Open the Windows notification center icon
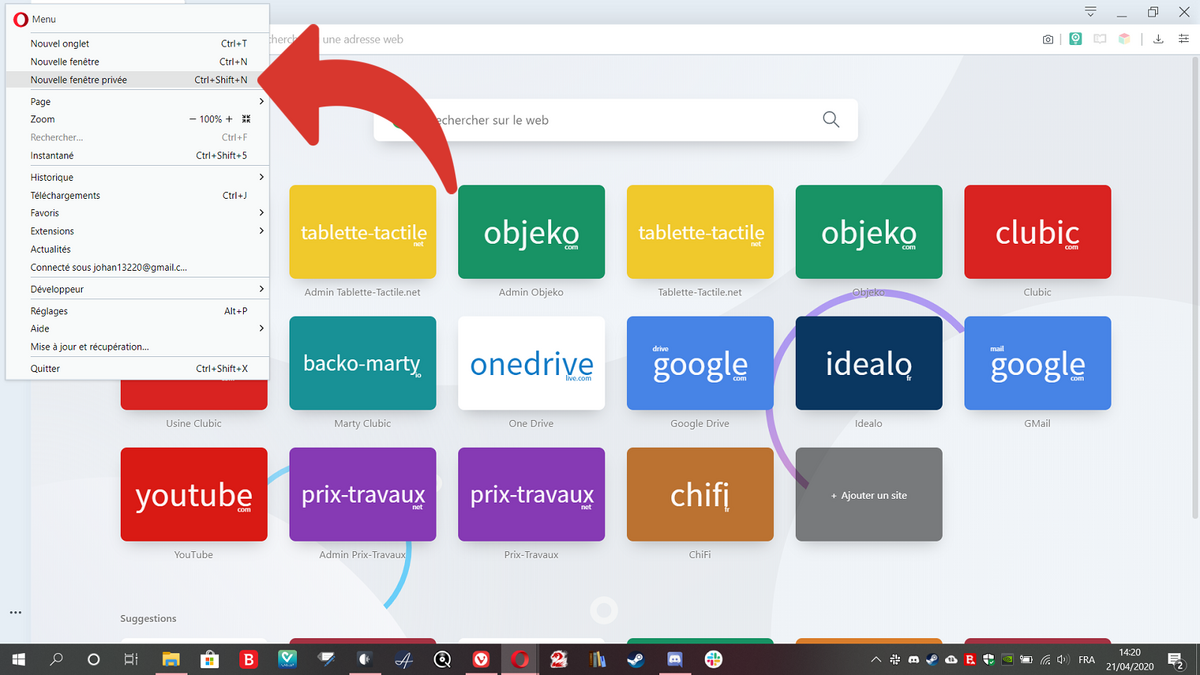Screen dimensions: 1200x675 (x=1176, y=659)
